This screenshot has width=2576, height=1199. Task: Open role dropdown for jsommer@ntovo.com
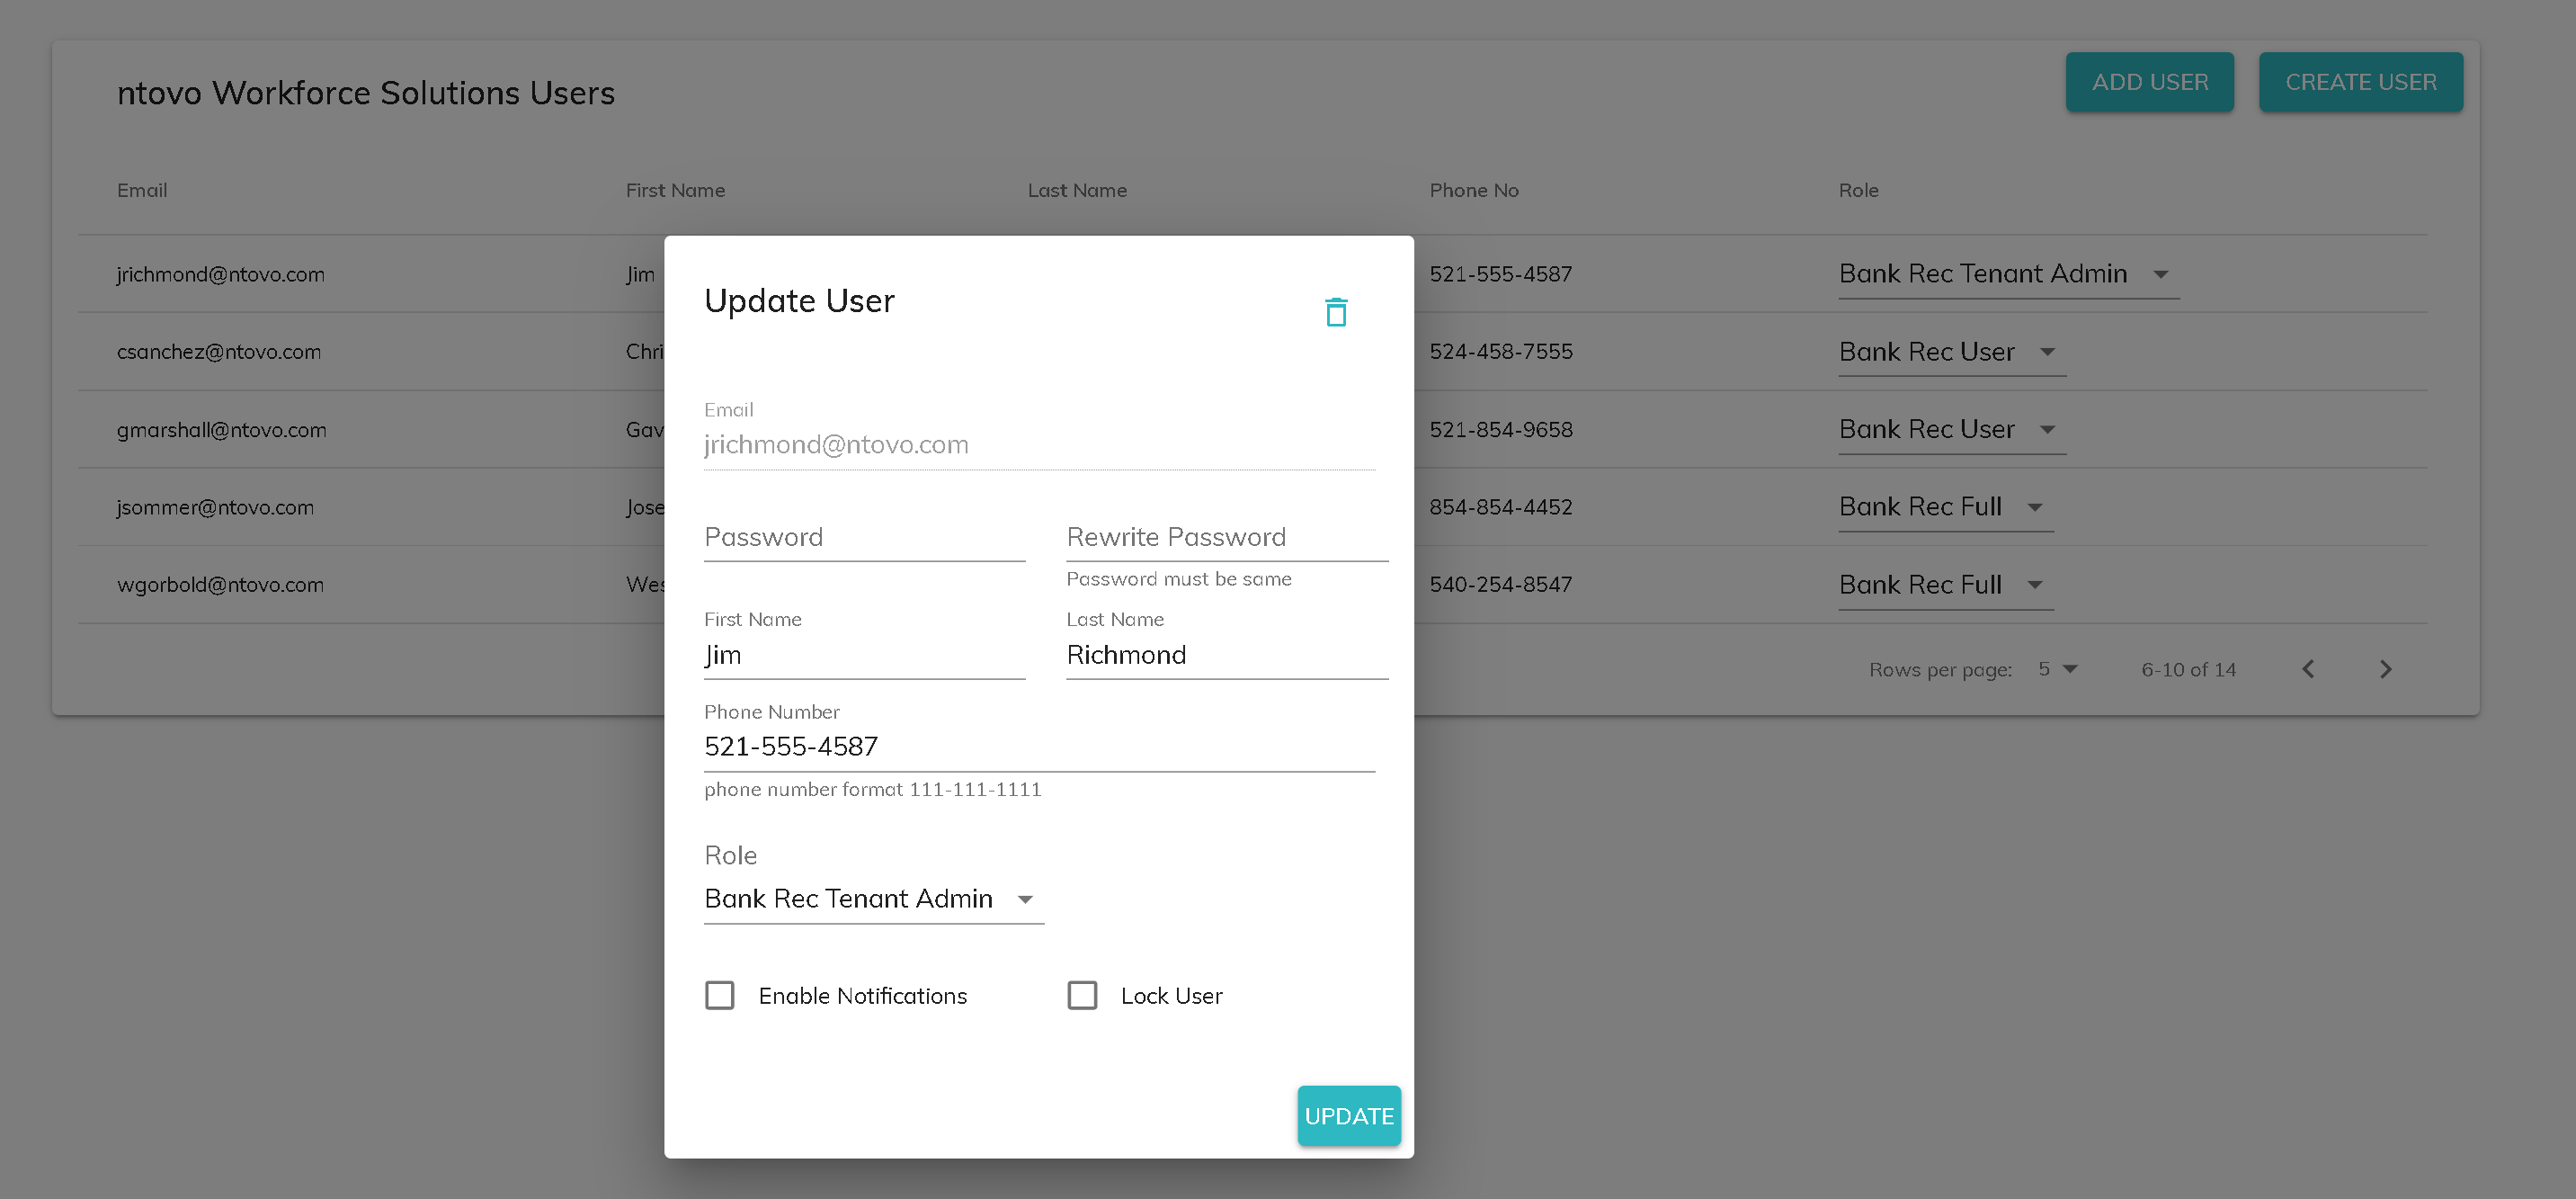point(1945,507)
